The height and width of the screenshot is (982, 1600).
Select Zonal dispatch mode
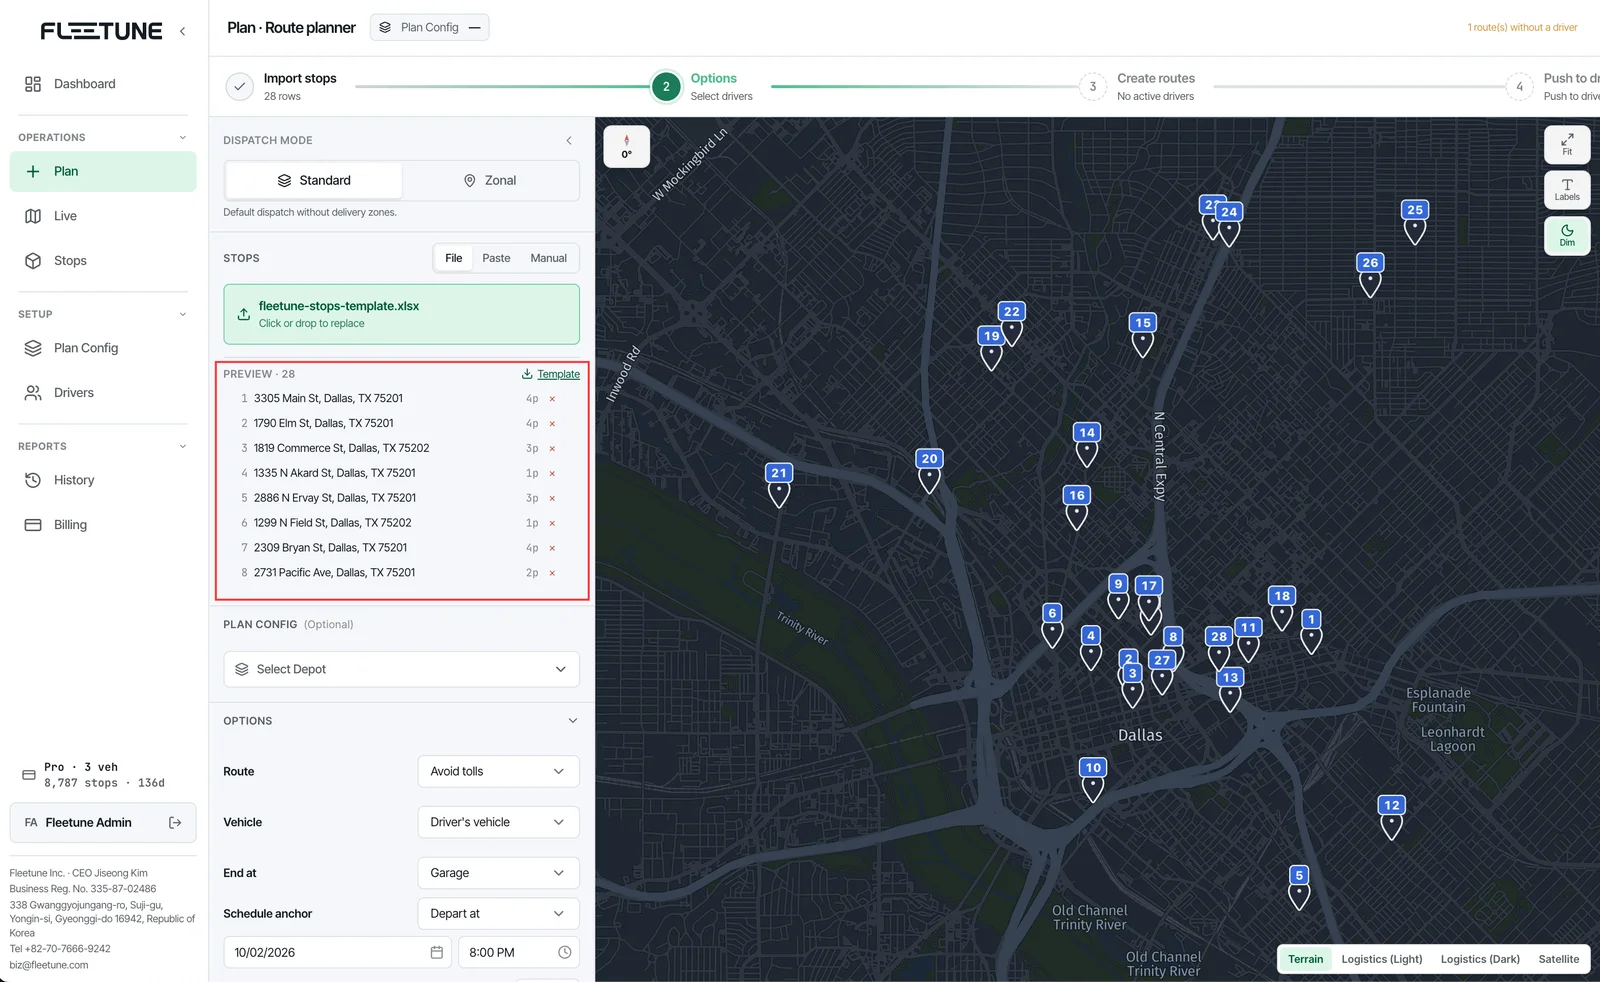pos(490,181)
